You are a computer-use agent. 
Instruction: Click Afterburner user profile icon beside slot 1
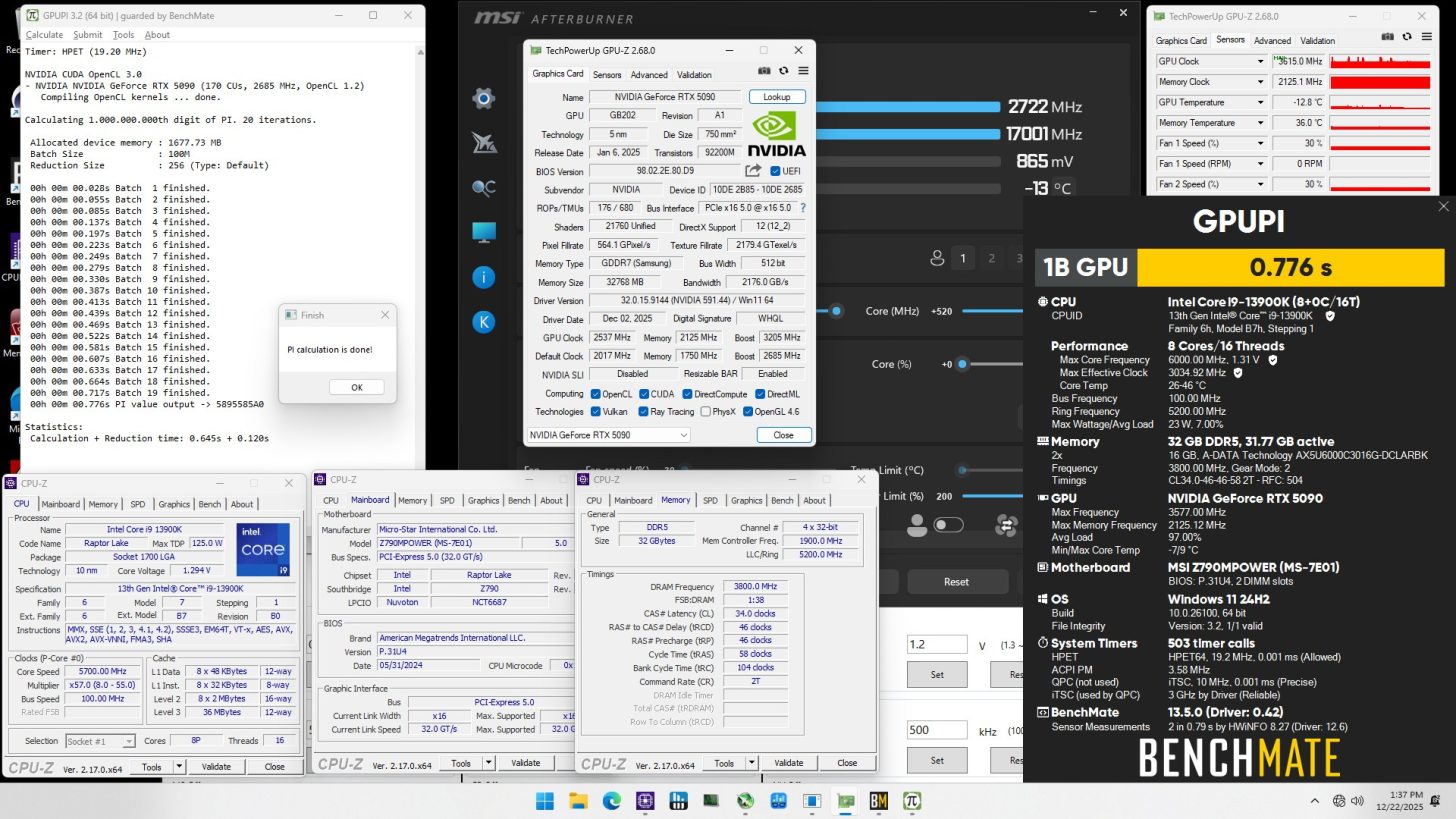click(x=937, y=258)
